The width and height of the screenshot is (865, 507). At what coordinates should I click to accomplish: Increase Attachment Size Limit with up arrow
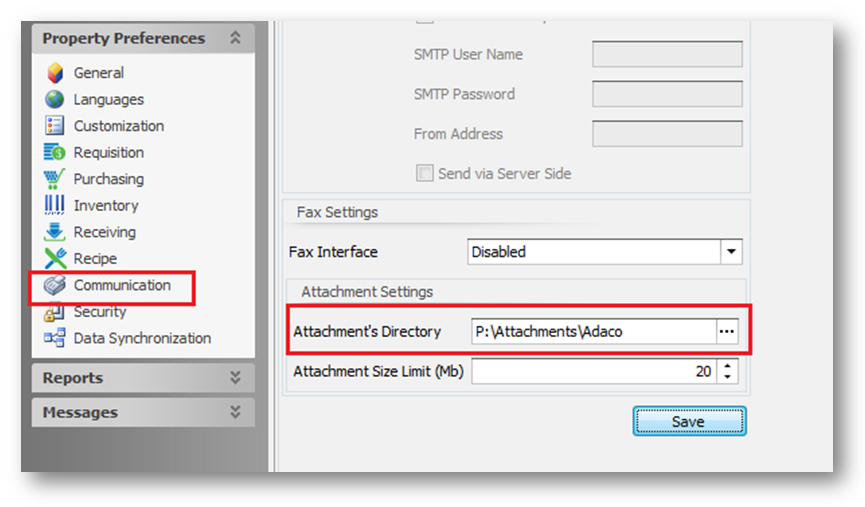point(727,366)
